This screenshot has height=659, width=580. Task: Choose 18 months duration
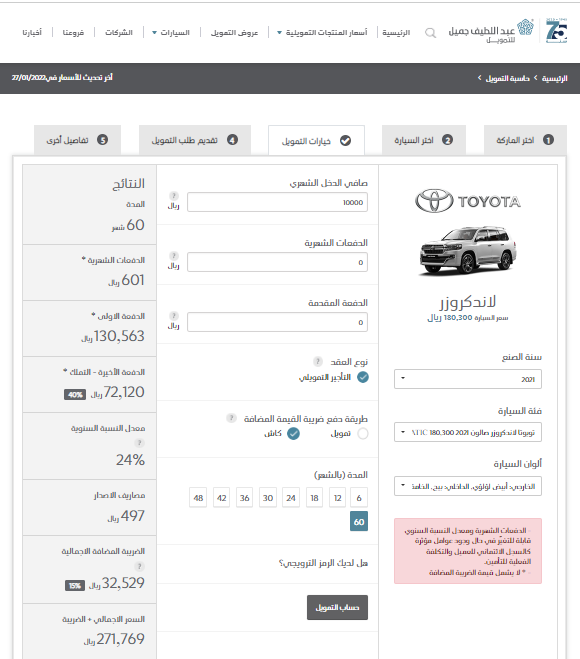point(314,498)
